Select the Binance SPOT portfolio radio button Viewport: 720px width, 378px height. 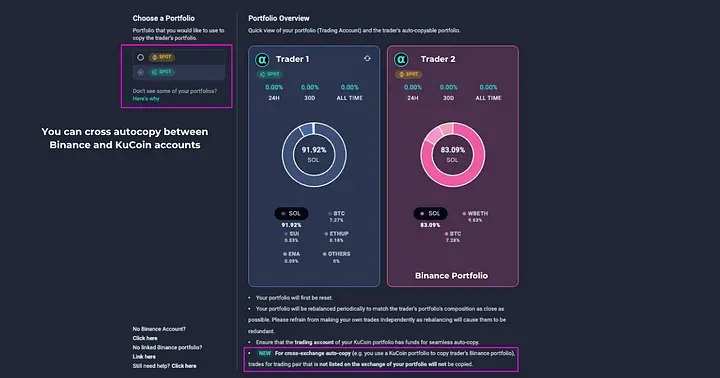pos(141,57)
